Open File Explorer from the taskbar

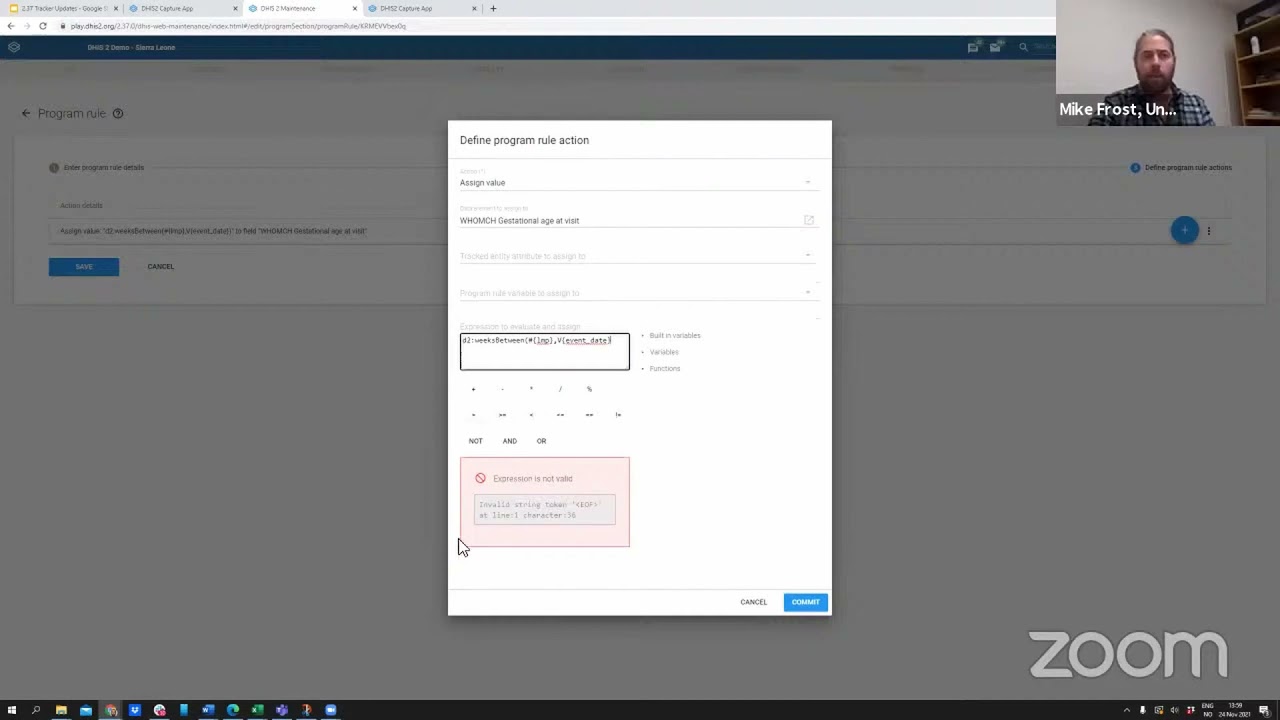61,710
